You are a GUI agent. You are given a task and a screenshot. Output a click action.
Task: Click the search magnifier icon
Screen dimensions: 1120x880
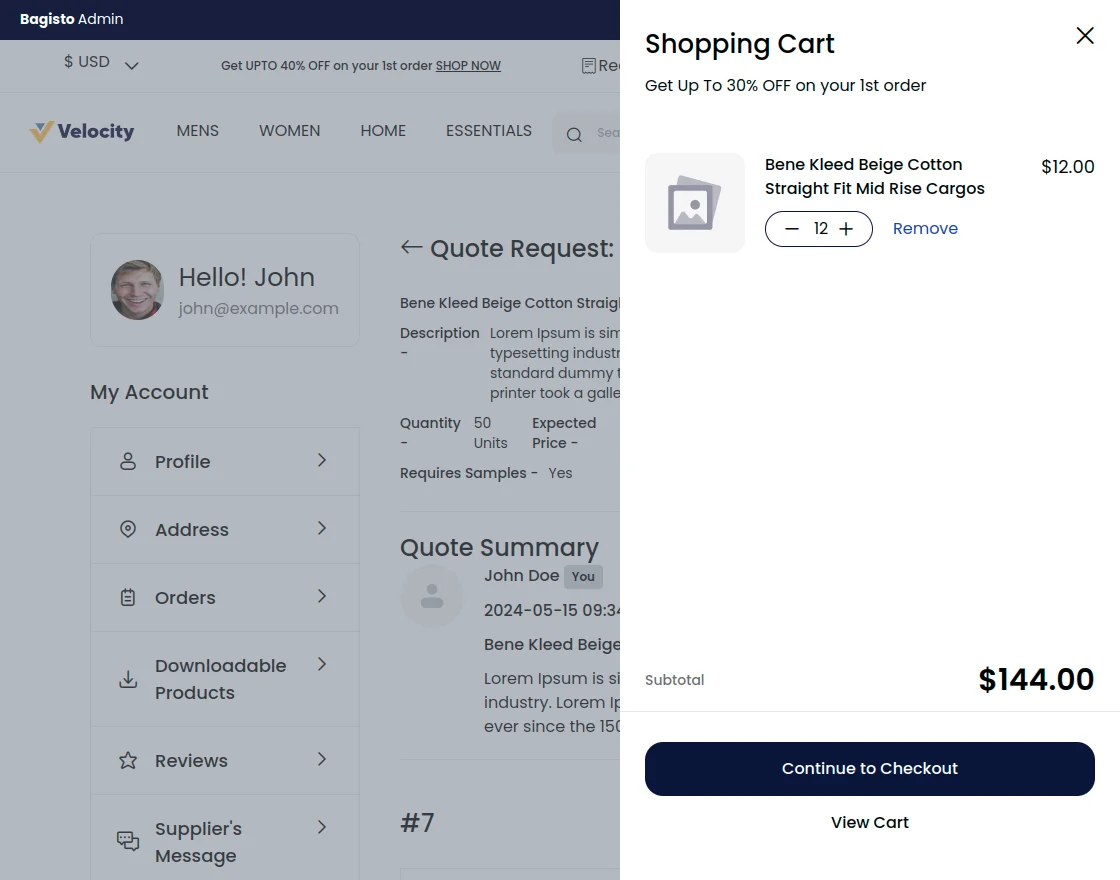[574, 135]
